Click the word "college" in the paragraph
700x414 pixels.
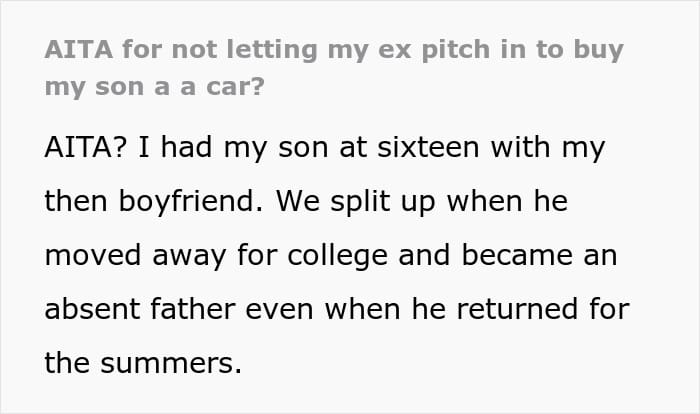click(345, 255)
